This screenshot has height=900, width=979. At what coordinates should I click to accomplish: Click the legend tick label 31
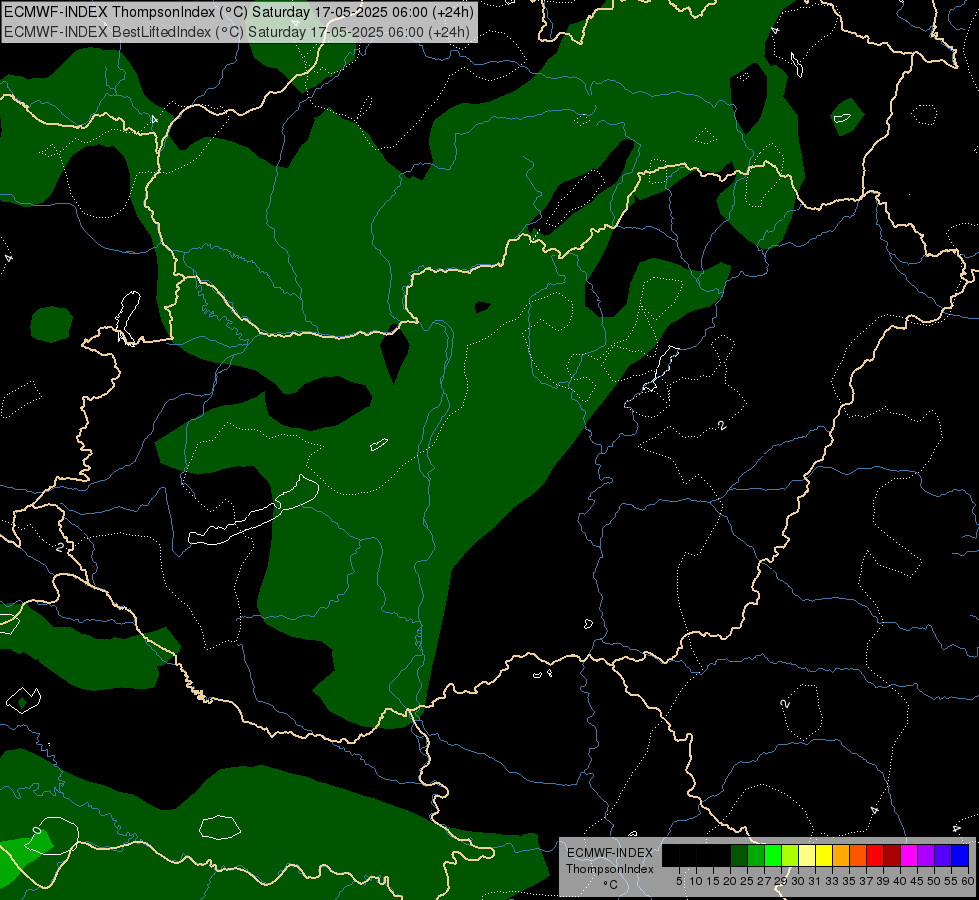[x=815, y=881]
